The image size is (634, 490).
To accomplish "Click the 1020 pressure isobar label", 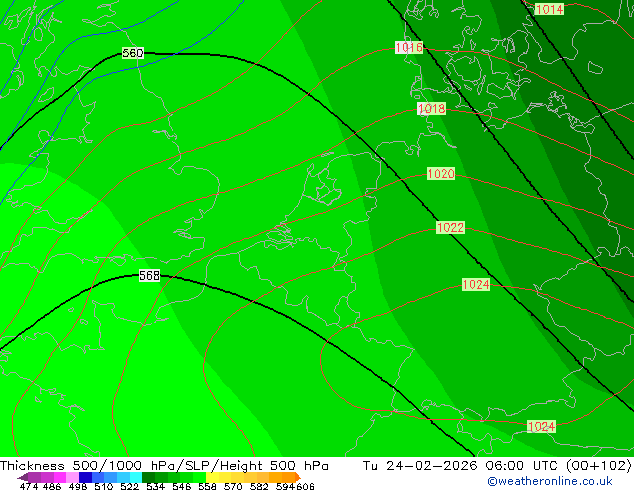I will click(x=441, y=174).
